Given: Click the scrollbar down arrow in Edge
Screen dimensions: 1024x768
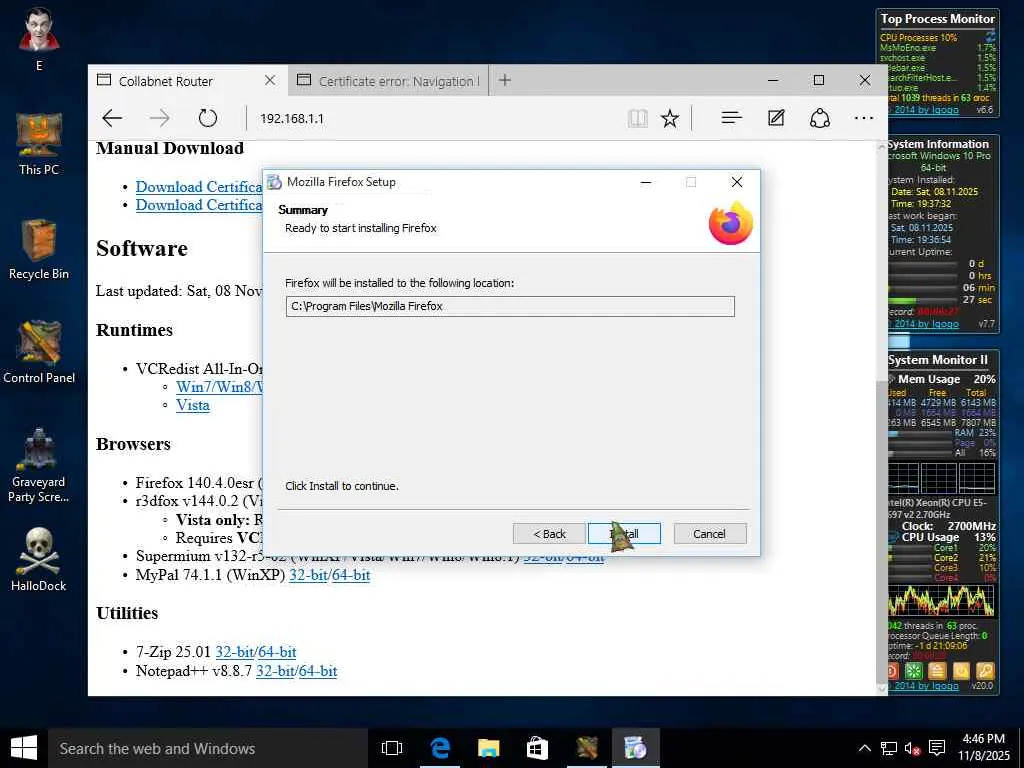Looking at the screenshot, I should coord(882,688).
